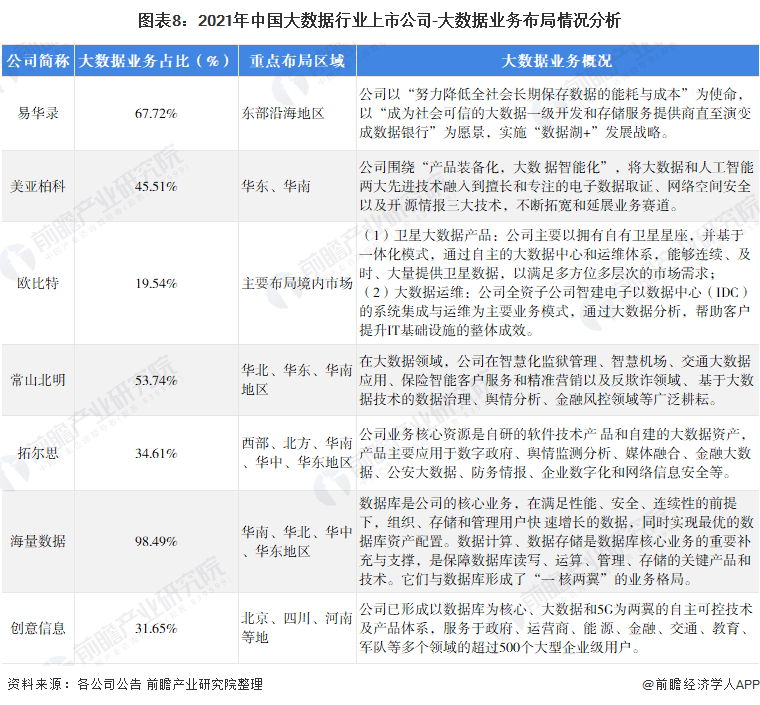The height and width of the screenshot is (705, 760).
Task: Click 美亚柏科 overview about 电子数据取证
Action: [556, 186]
